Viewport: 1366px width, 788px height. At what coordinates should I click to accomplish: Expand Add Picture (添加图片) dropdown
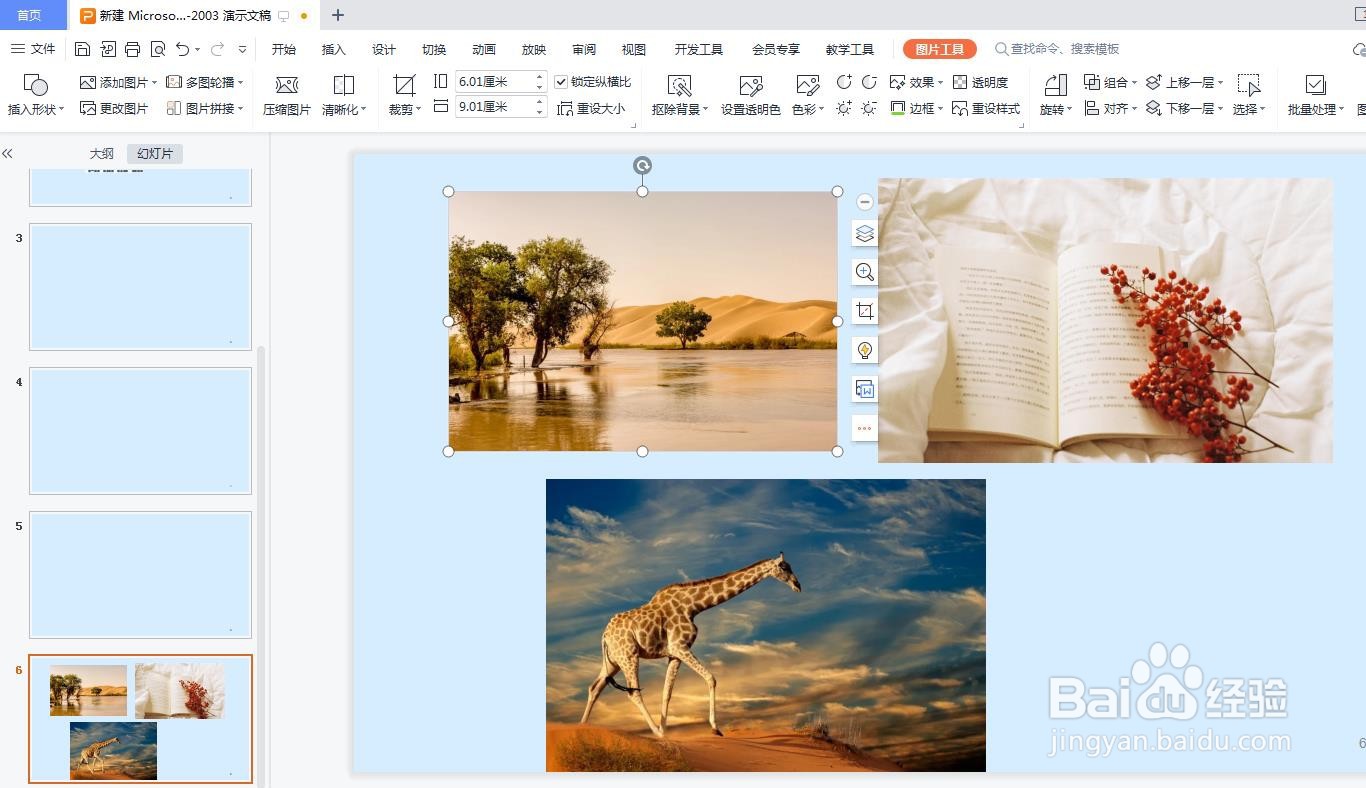154,82
